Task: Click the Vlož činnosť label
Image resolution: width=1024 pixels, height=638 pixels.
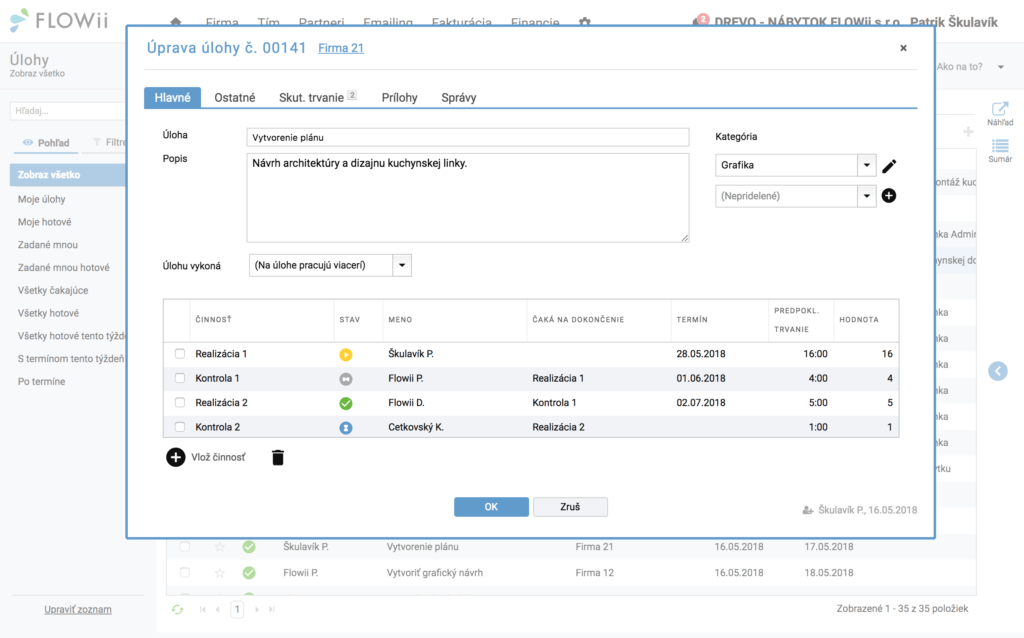Action: [218, 457]
